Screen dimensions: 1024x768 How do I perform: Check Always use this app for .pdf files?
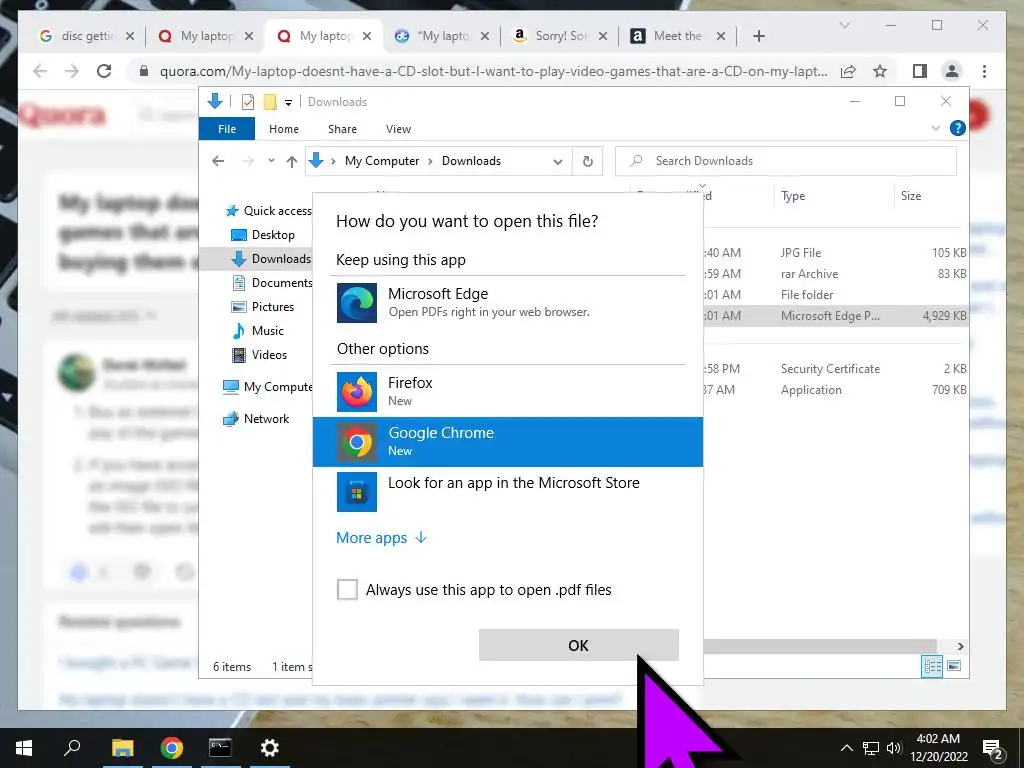pos(347,589)
